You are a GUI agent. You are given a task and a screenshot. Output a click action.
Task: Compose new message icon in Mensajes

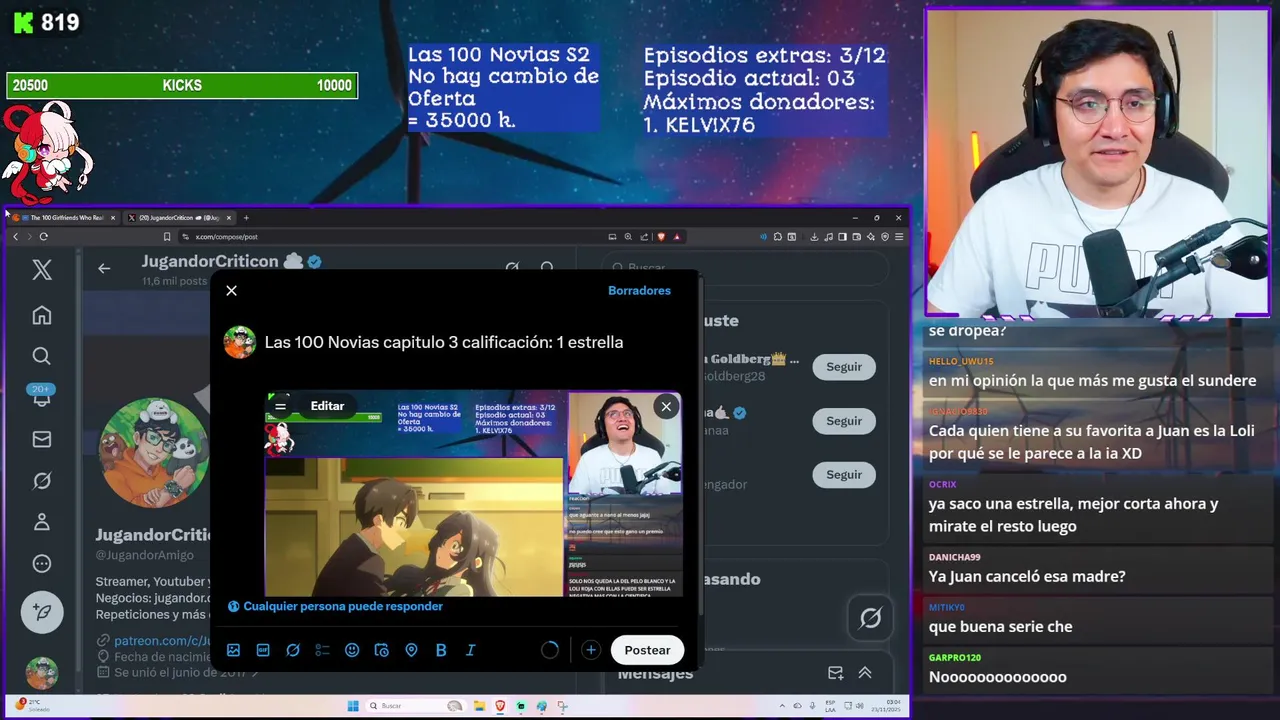835,673
